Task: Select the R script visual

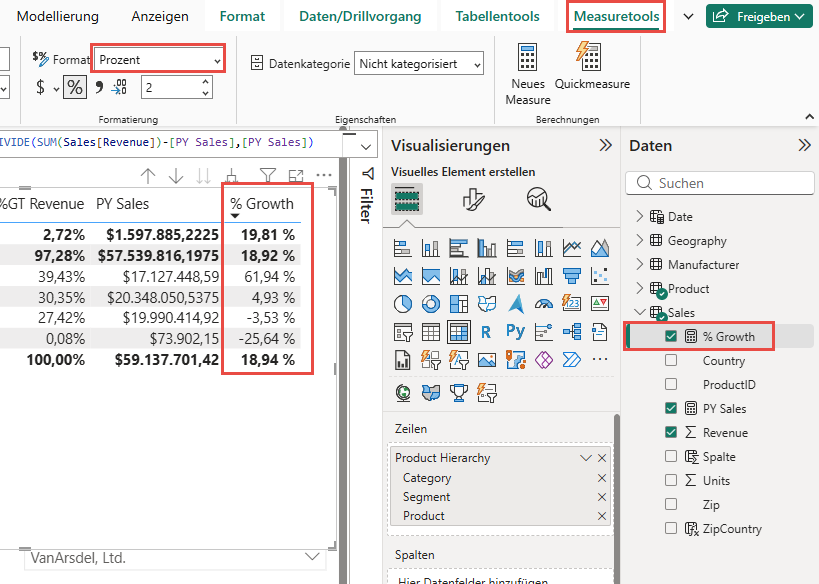Action: pos(486,332)
